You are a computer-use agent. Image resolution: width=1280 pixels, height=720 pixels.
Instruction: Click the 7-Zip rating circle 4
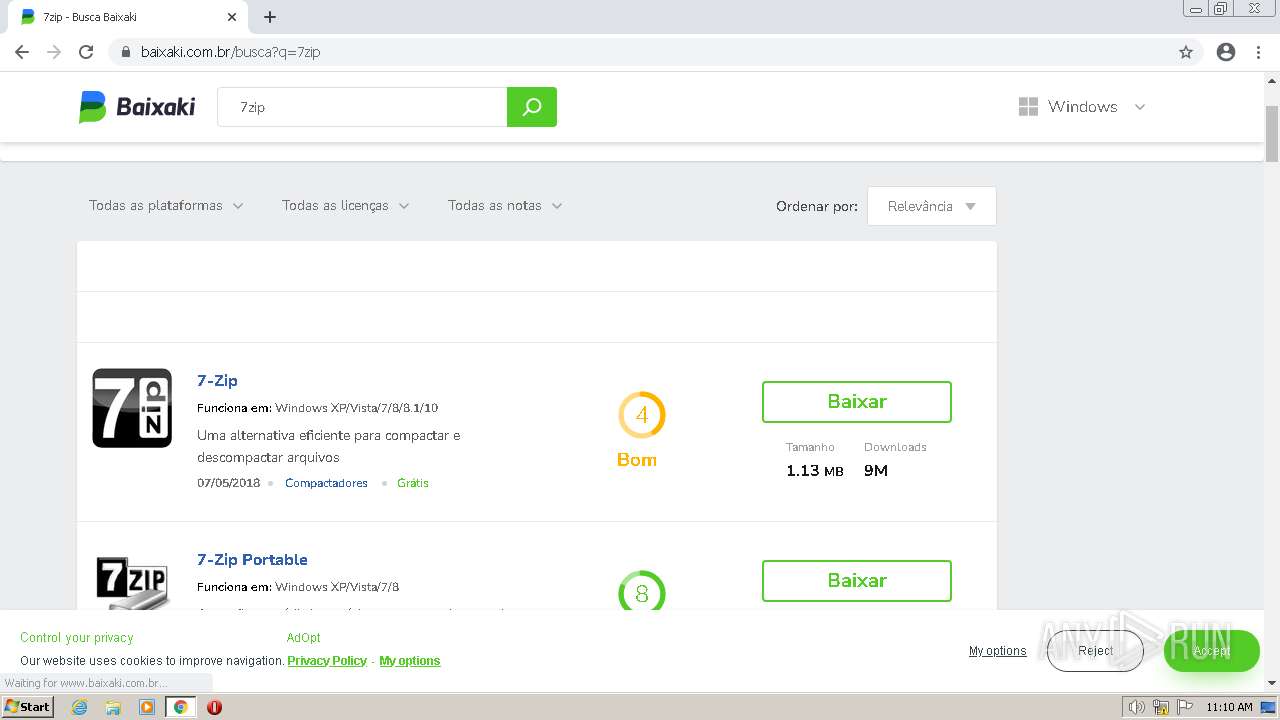pos(641,415)
